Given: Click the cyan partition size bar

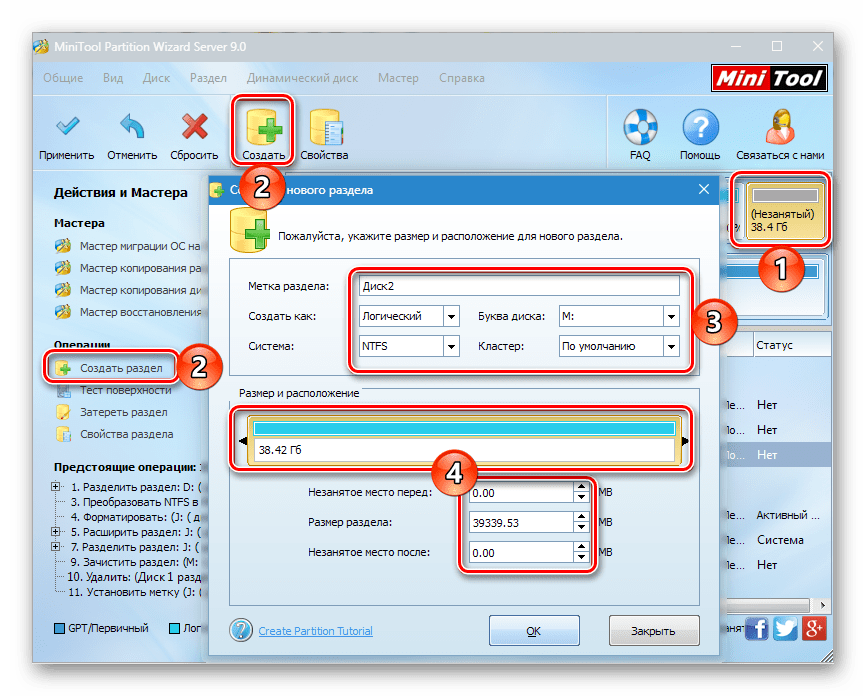Looking at the screenshot, I should [464, 429].
